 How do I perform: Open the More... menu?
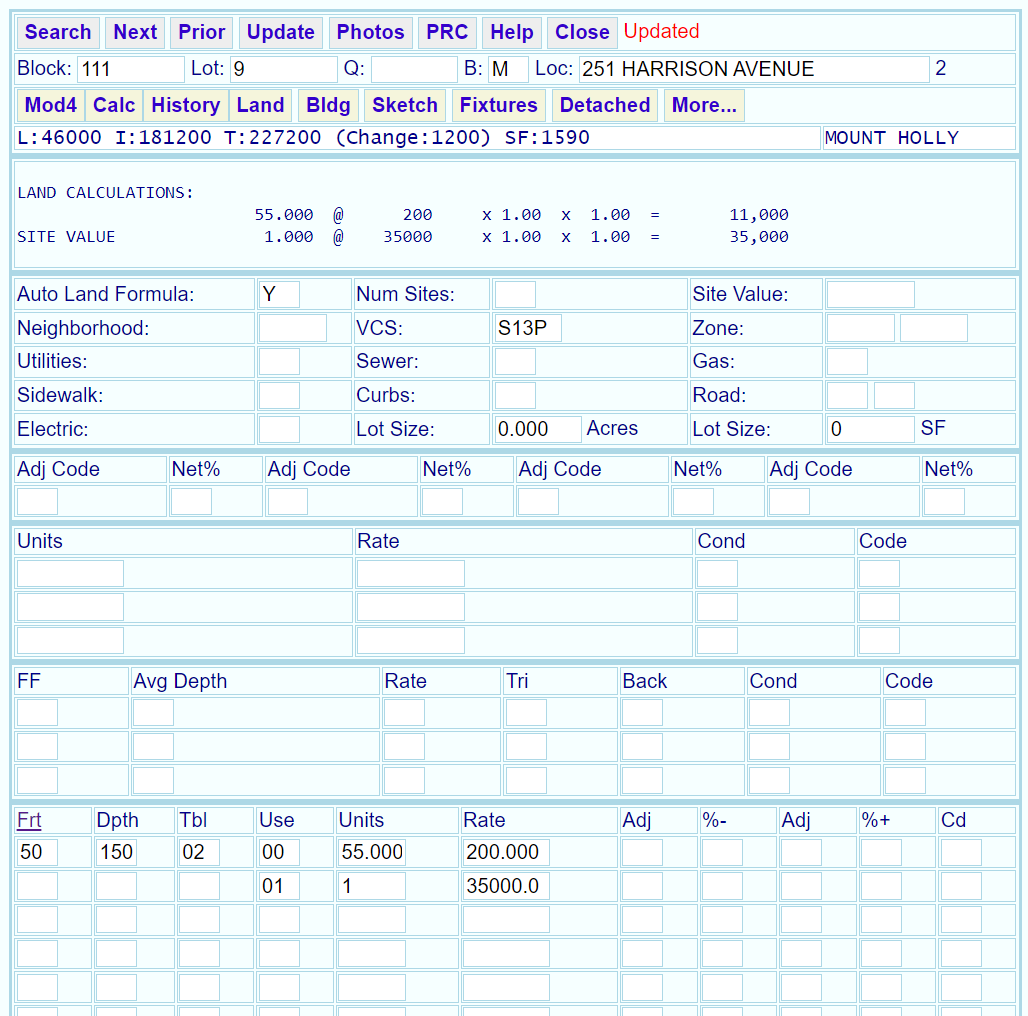pos(704,105)
